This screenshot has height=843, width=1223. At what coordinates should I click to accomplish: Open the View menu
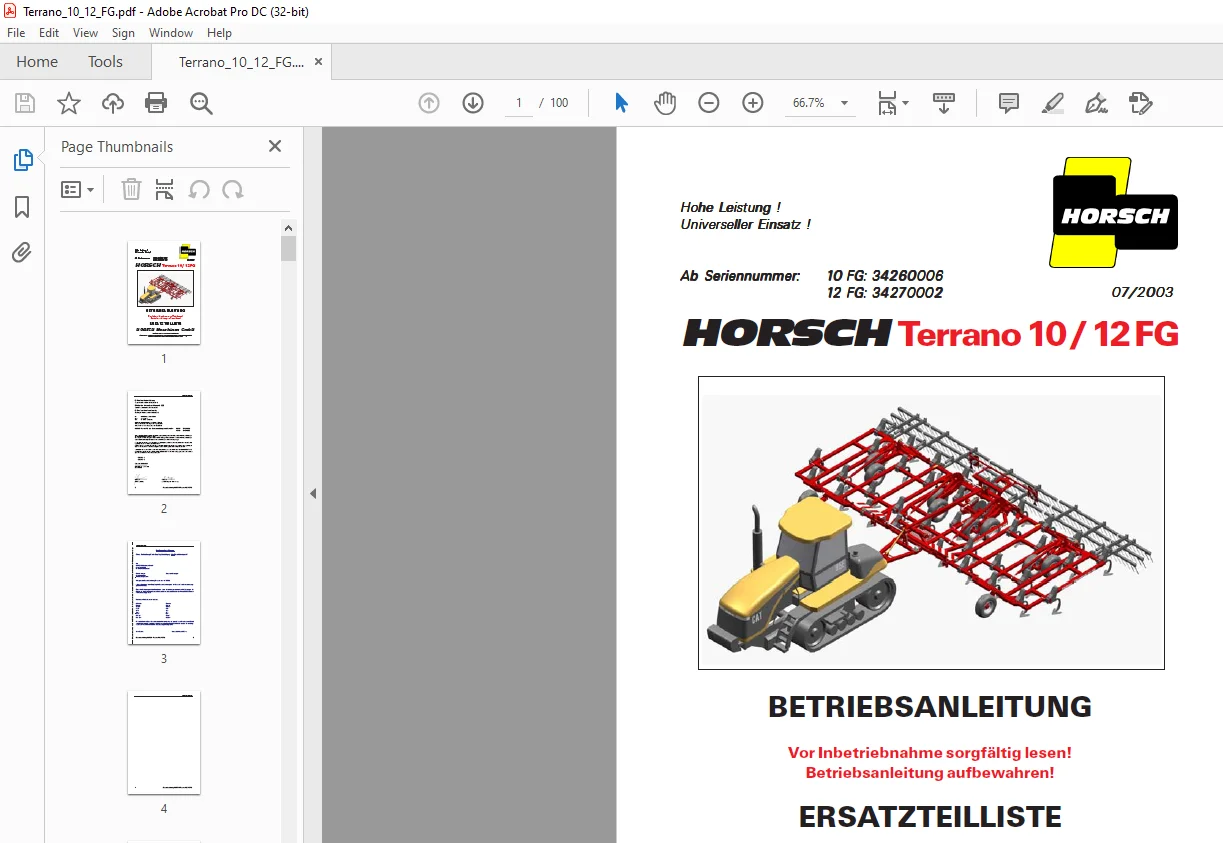(85, 33)
